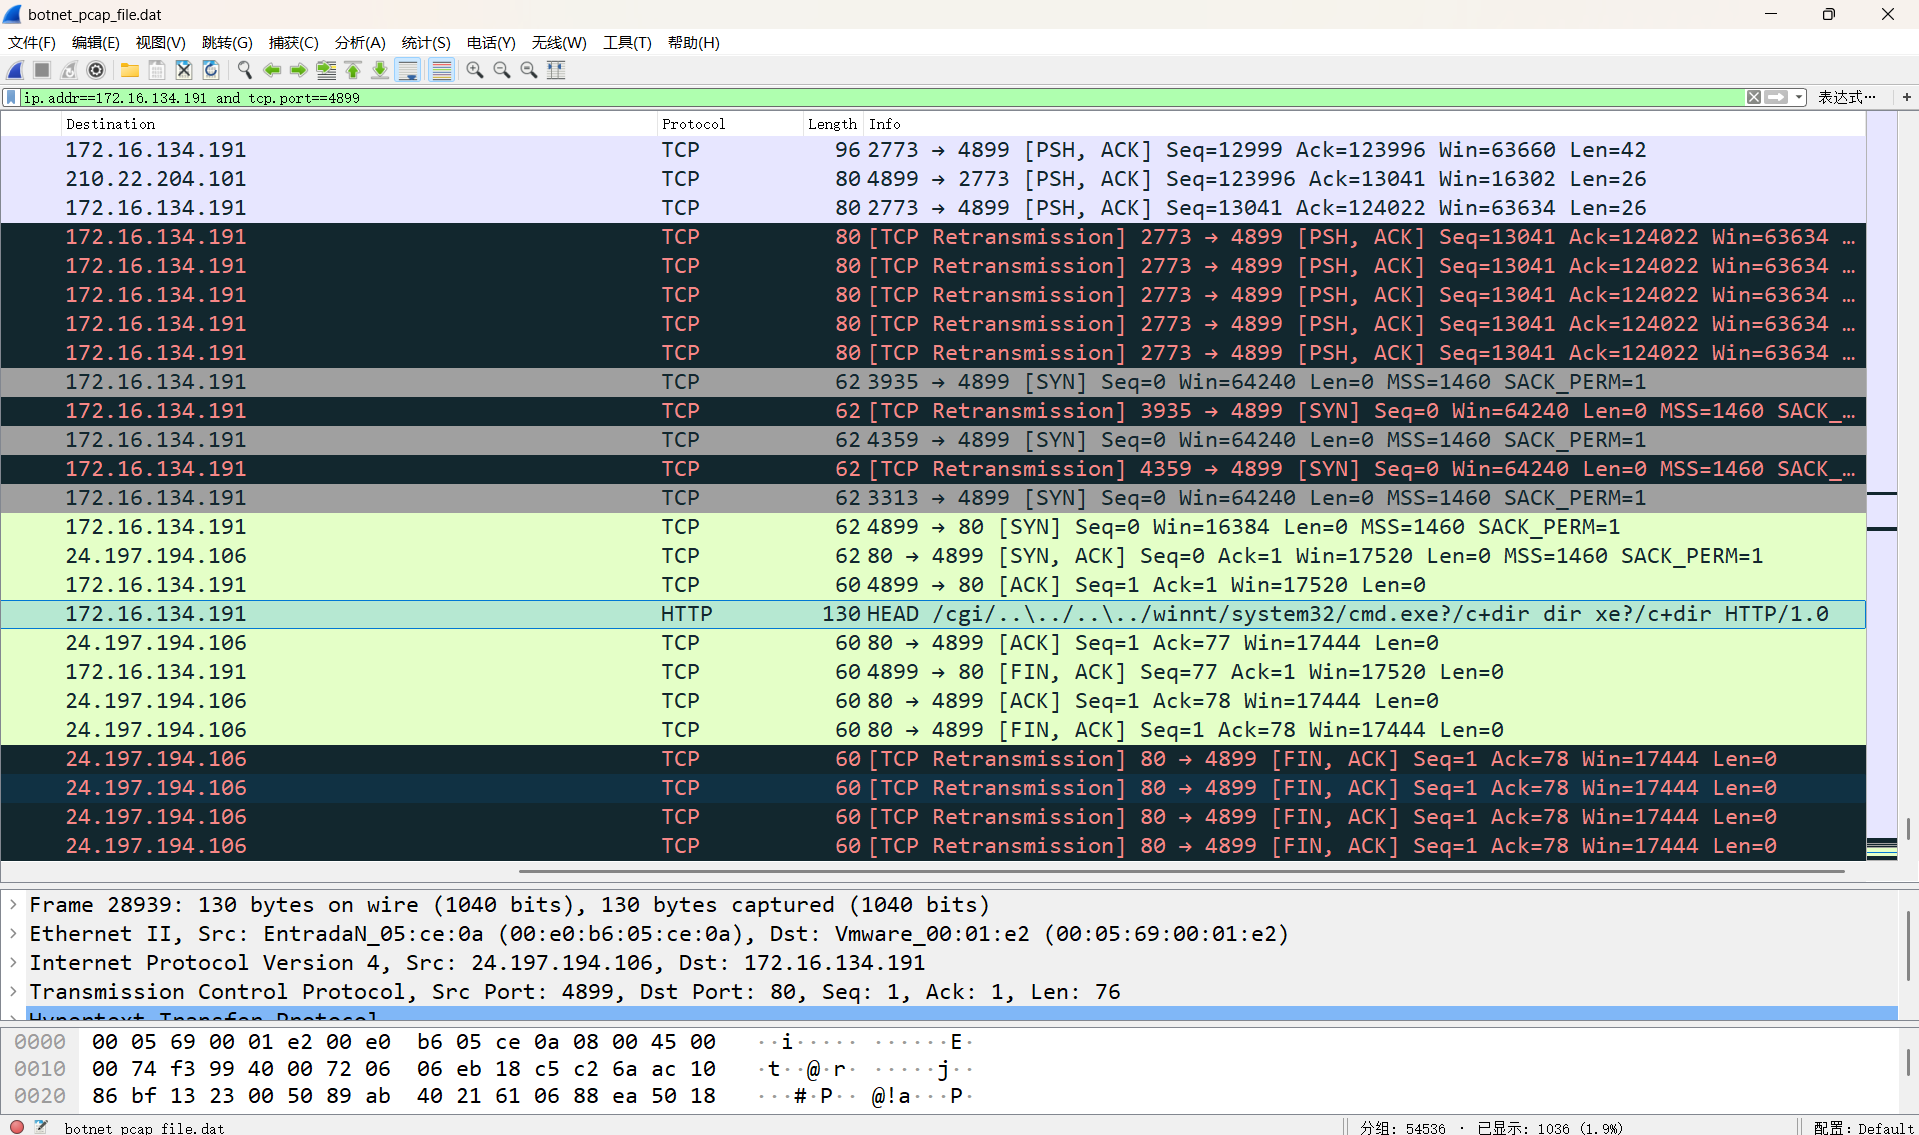Open the 捕获(C) menu
The image size is (1919, 1135).
click(x=294, y=43)
